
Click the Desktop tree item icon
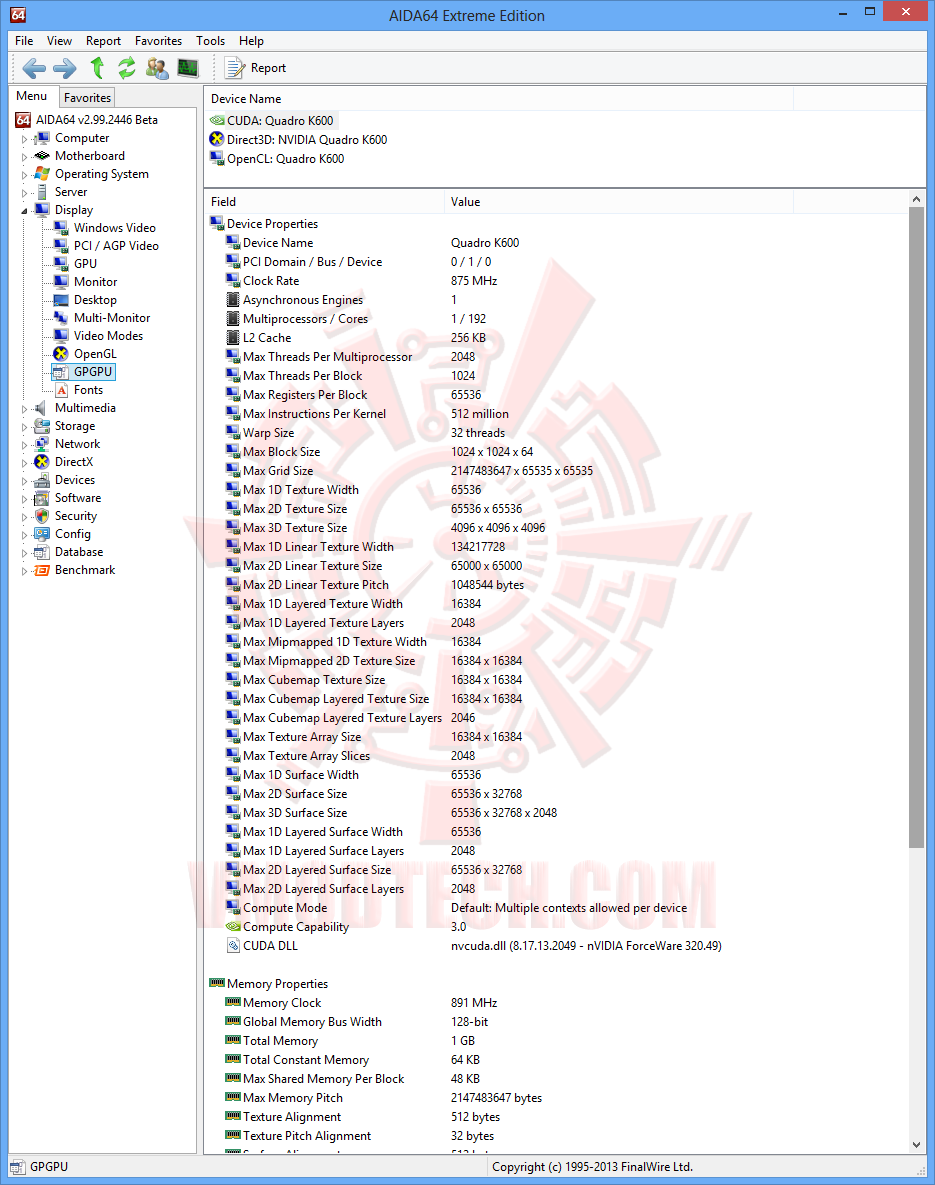click(61, 299)
